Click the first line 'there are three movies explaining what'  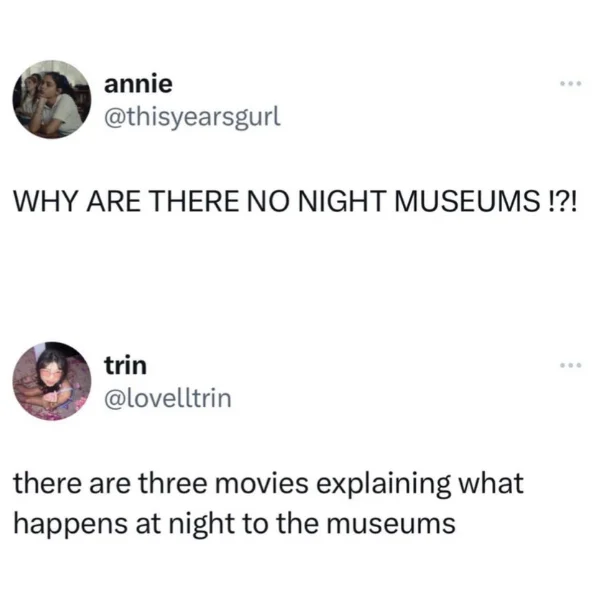click(x=268, y=484)
